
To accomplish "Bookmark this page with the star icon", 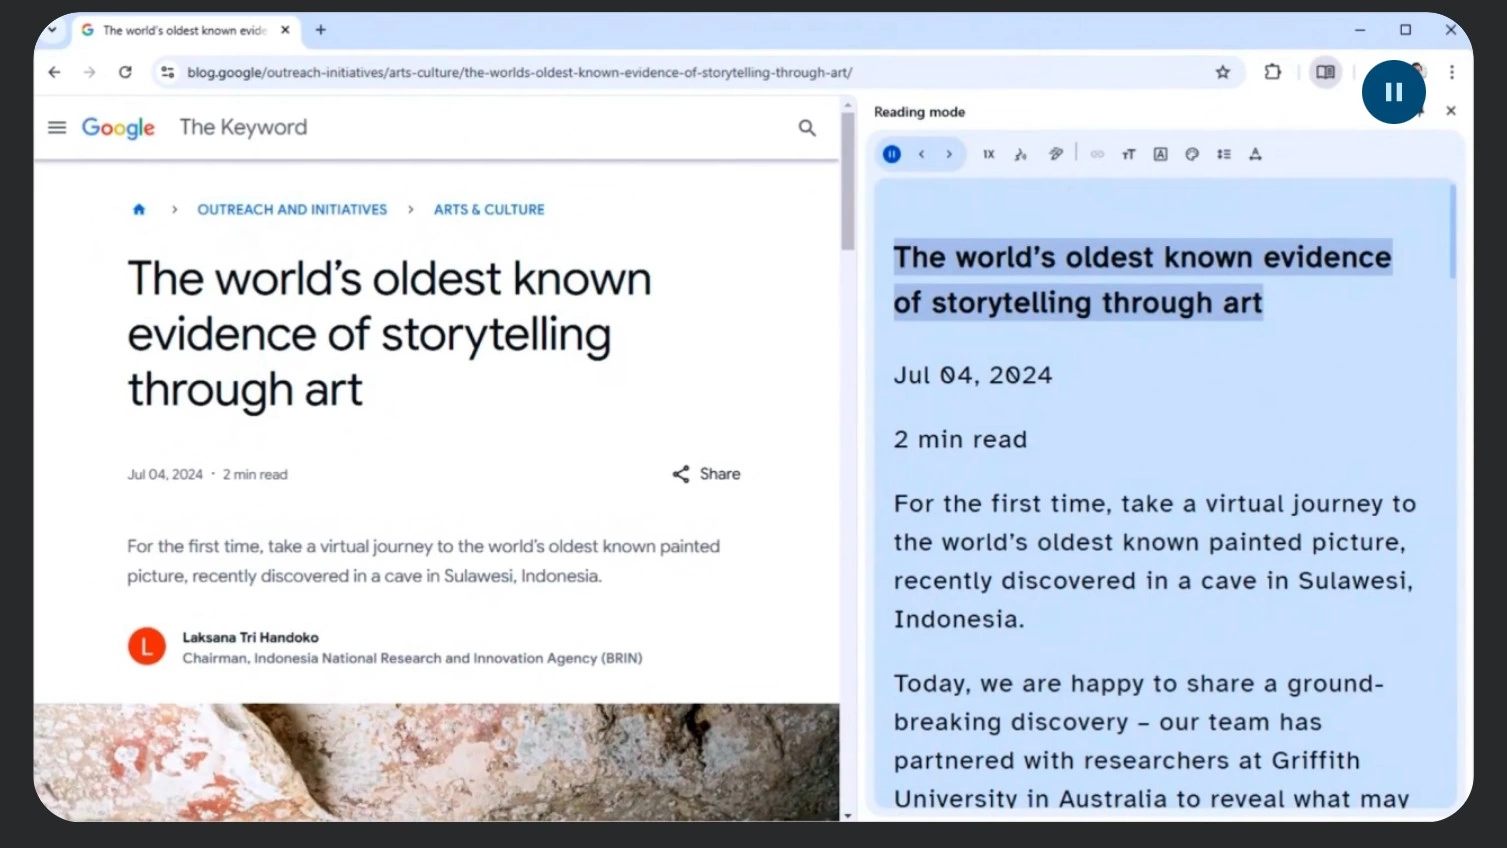I will pyautogui.click(x=1222, y=72).
